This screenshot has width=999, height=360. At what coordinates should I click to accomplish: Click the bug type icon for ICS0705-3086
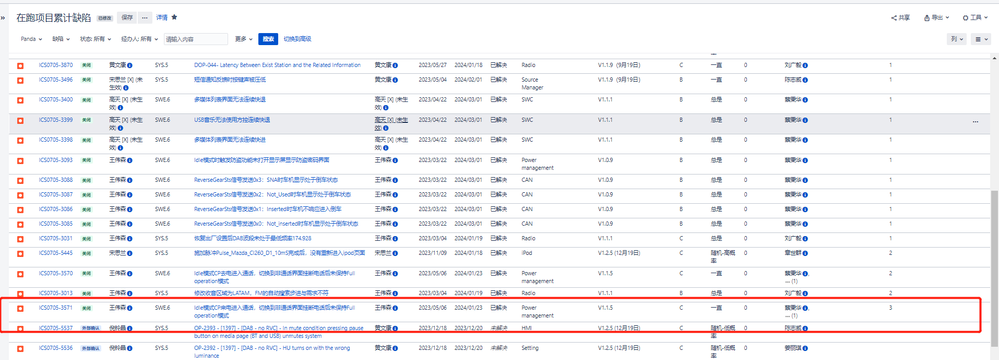click(x=20, y=209)
